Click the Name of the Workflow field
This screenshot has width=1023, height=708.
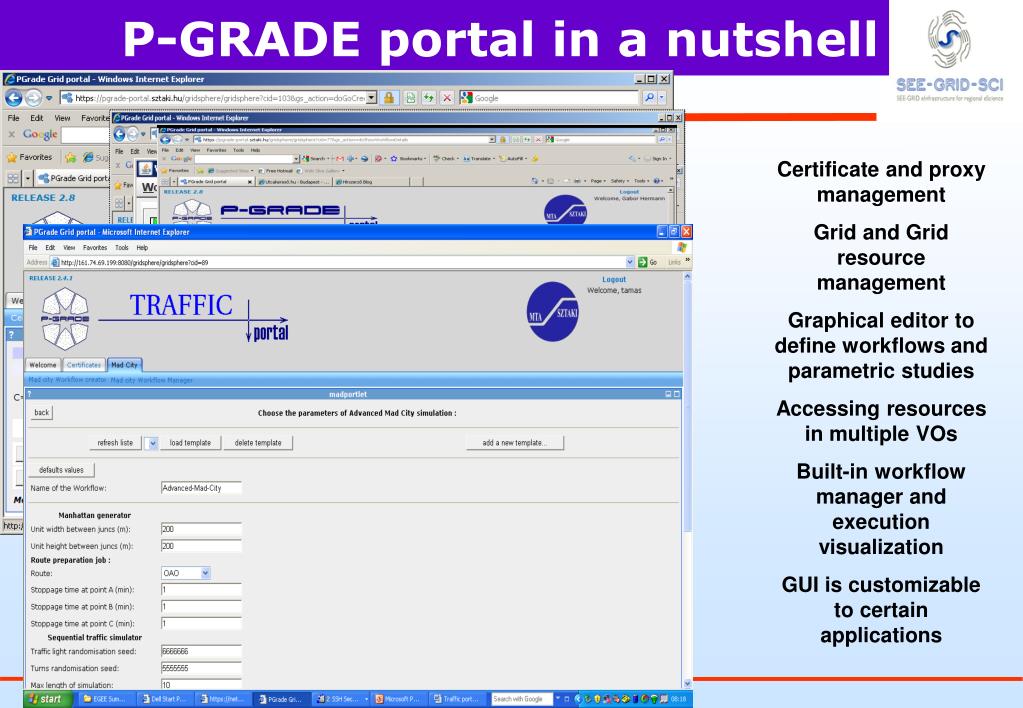coord(201,488)
